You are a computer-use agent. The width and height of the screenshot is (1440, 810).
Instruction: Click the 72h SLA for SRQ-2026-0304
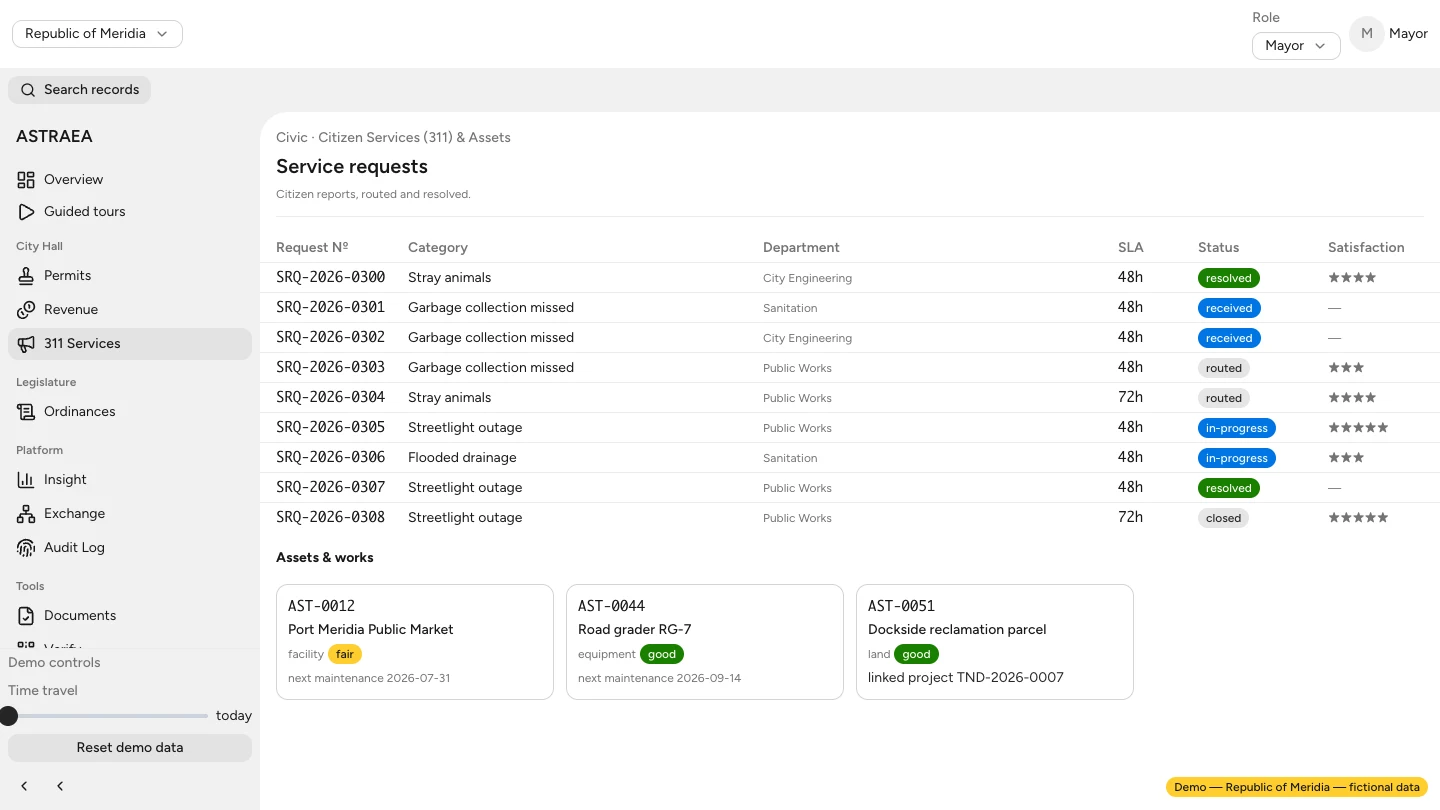(x=1130, y=397)
